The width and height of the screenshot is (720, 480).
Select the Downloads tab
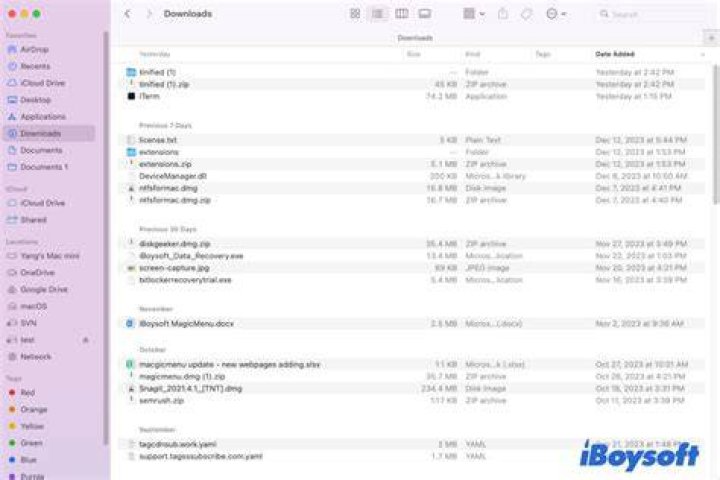(415, 38)
